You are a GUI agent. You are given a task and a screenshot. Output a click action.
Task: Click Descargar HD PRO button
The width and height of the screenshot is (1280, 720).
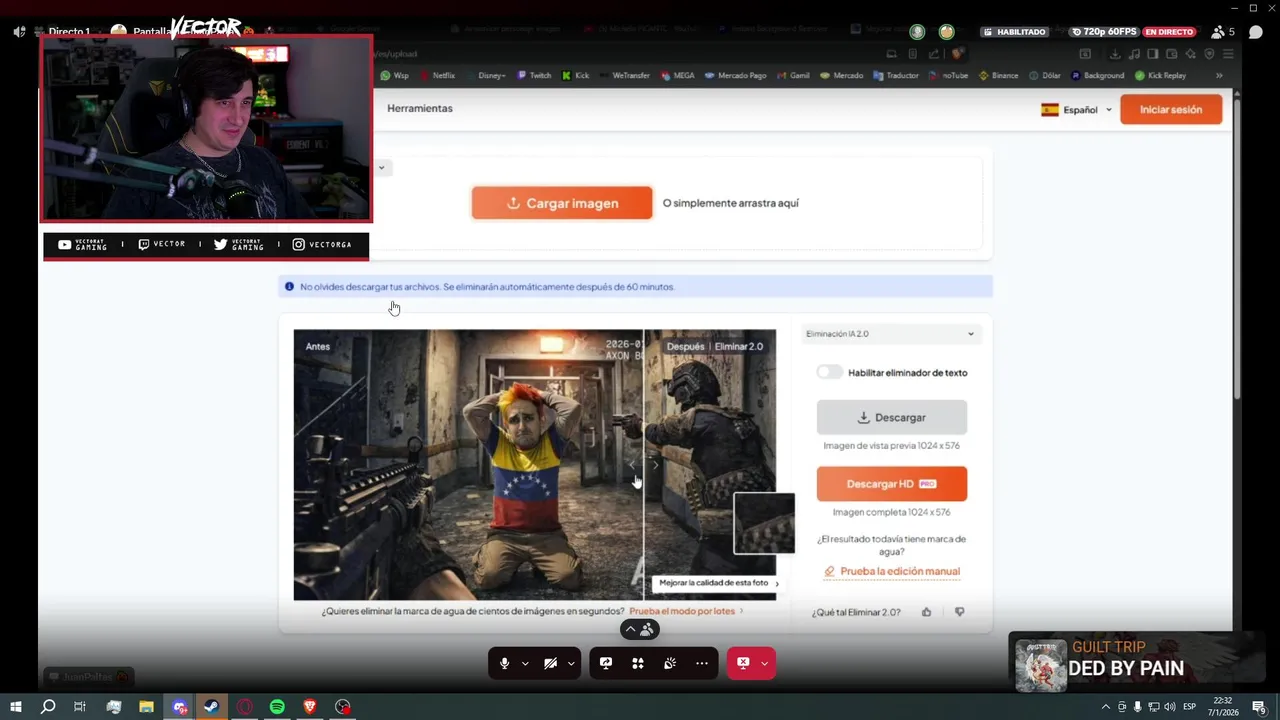point(892,484)
